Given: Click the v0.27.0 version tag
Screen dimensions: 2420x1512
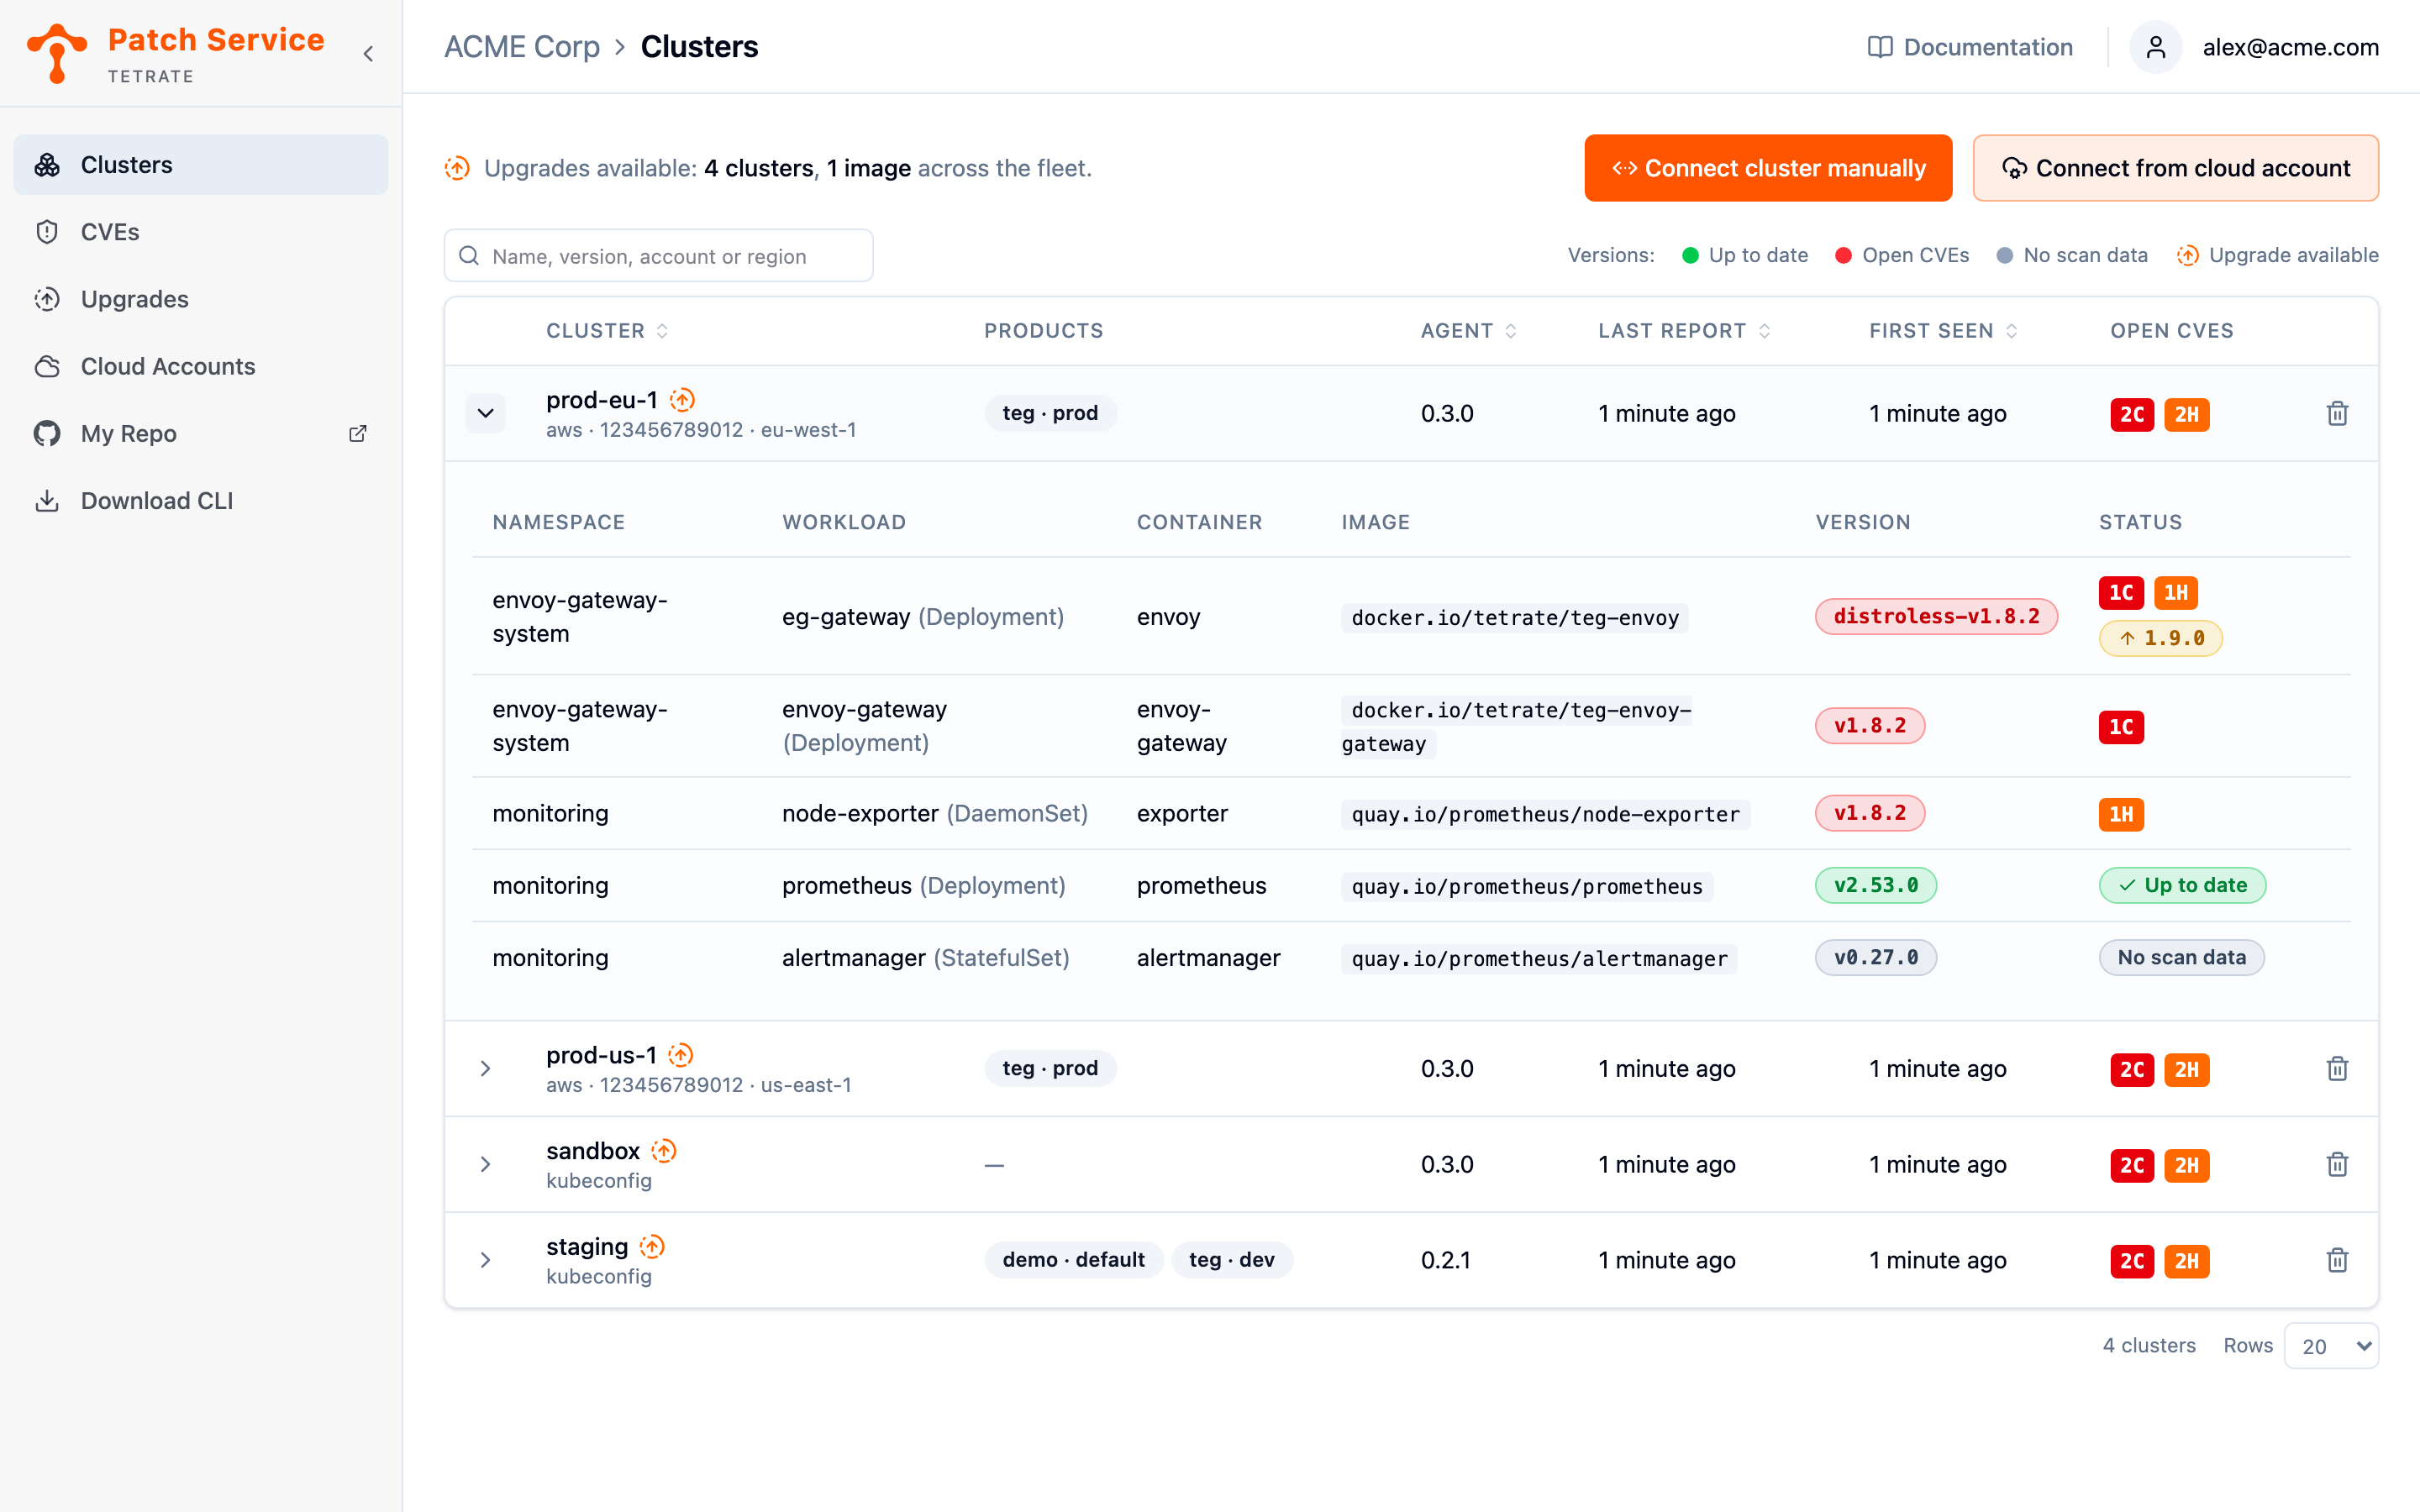Looking at the screenshot, I should coord(1875,957).
